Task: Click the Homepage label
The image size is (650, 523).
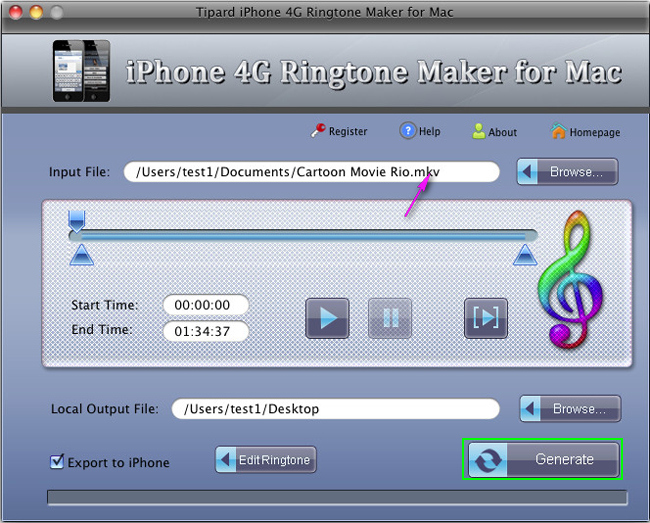Action: (595, 132)
